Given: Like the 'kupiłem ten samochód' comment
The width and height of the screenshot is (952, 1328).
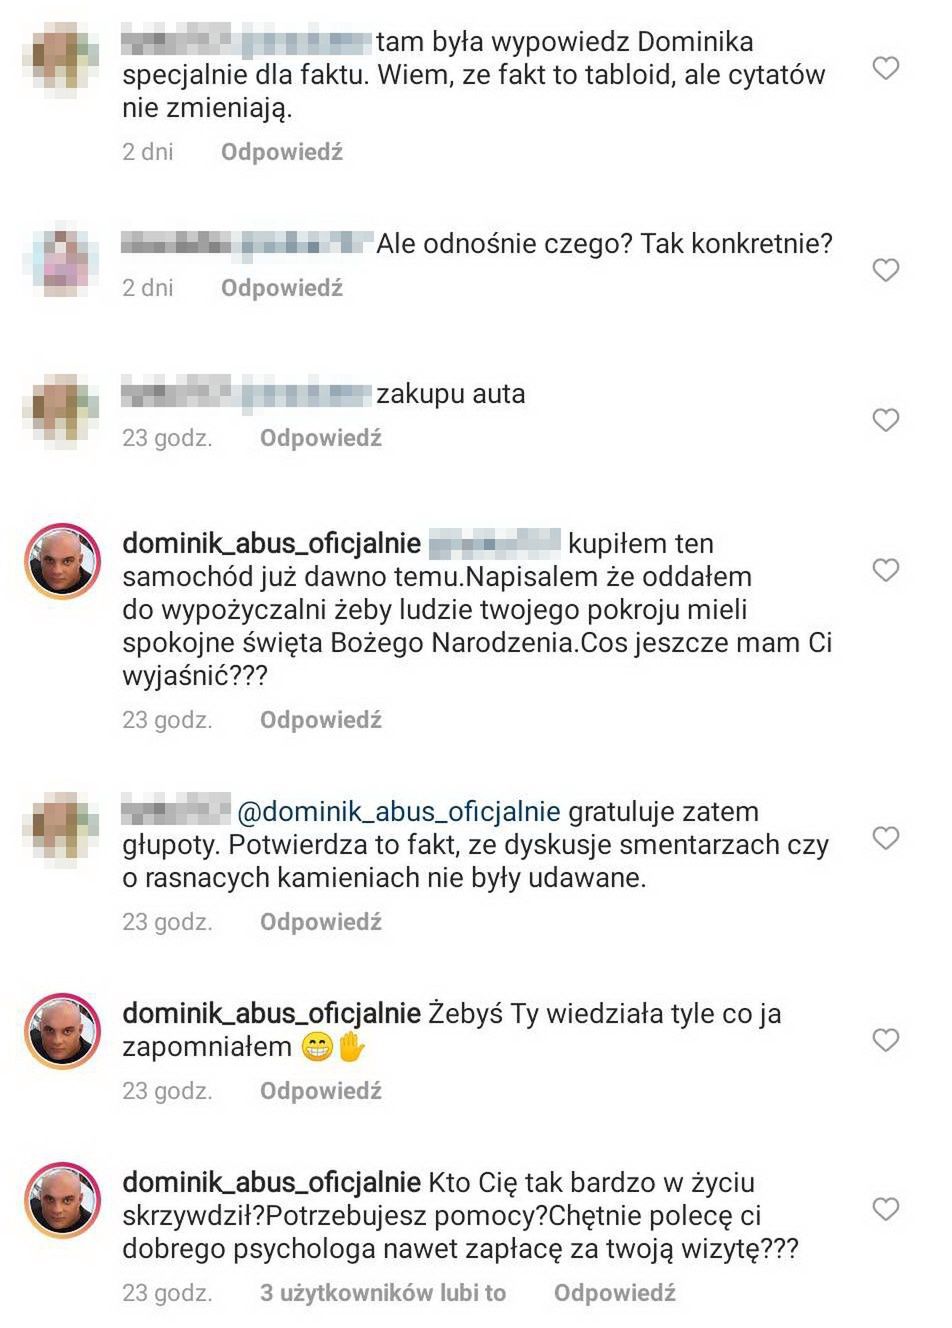Looking at the screenshot, I should (886, 570).
